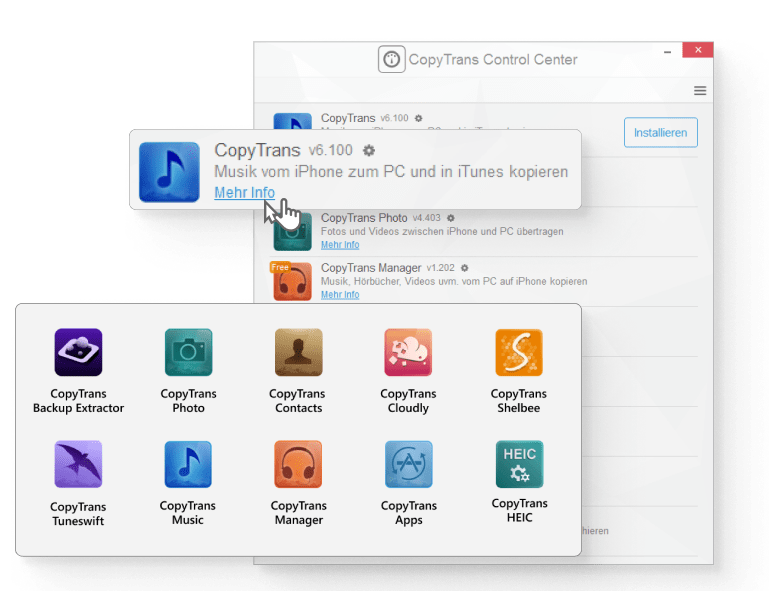Open the hamburger menu in Control Center
Image resolution: width=769 pixels, height=591 pixels.
click(700, 91)
